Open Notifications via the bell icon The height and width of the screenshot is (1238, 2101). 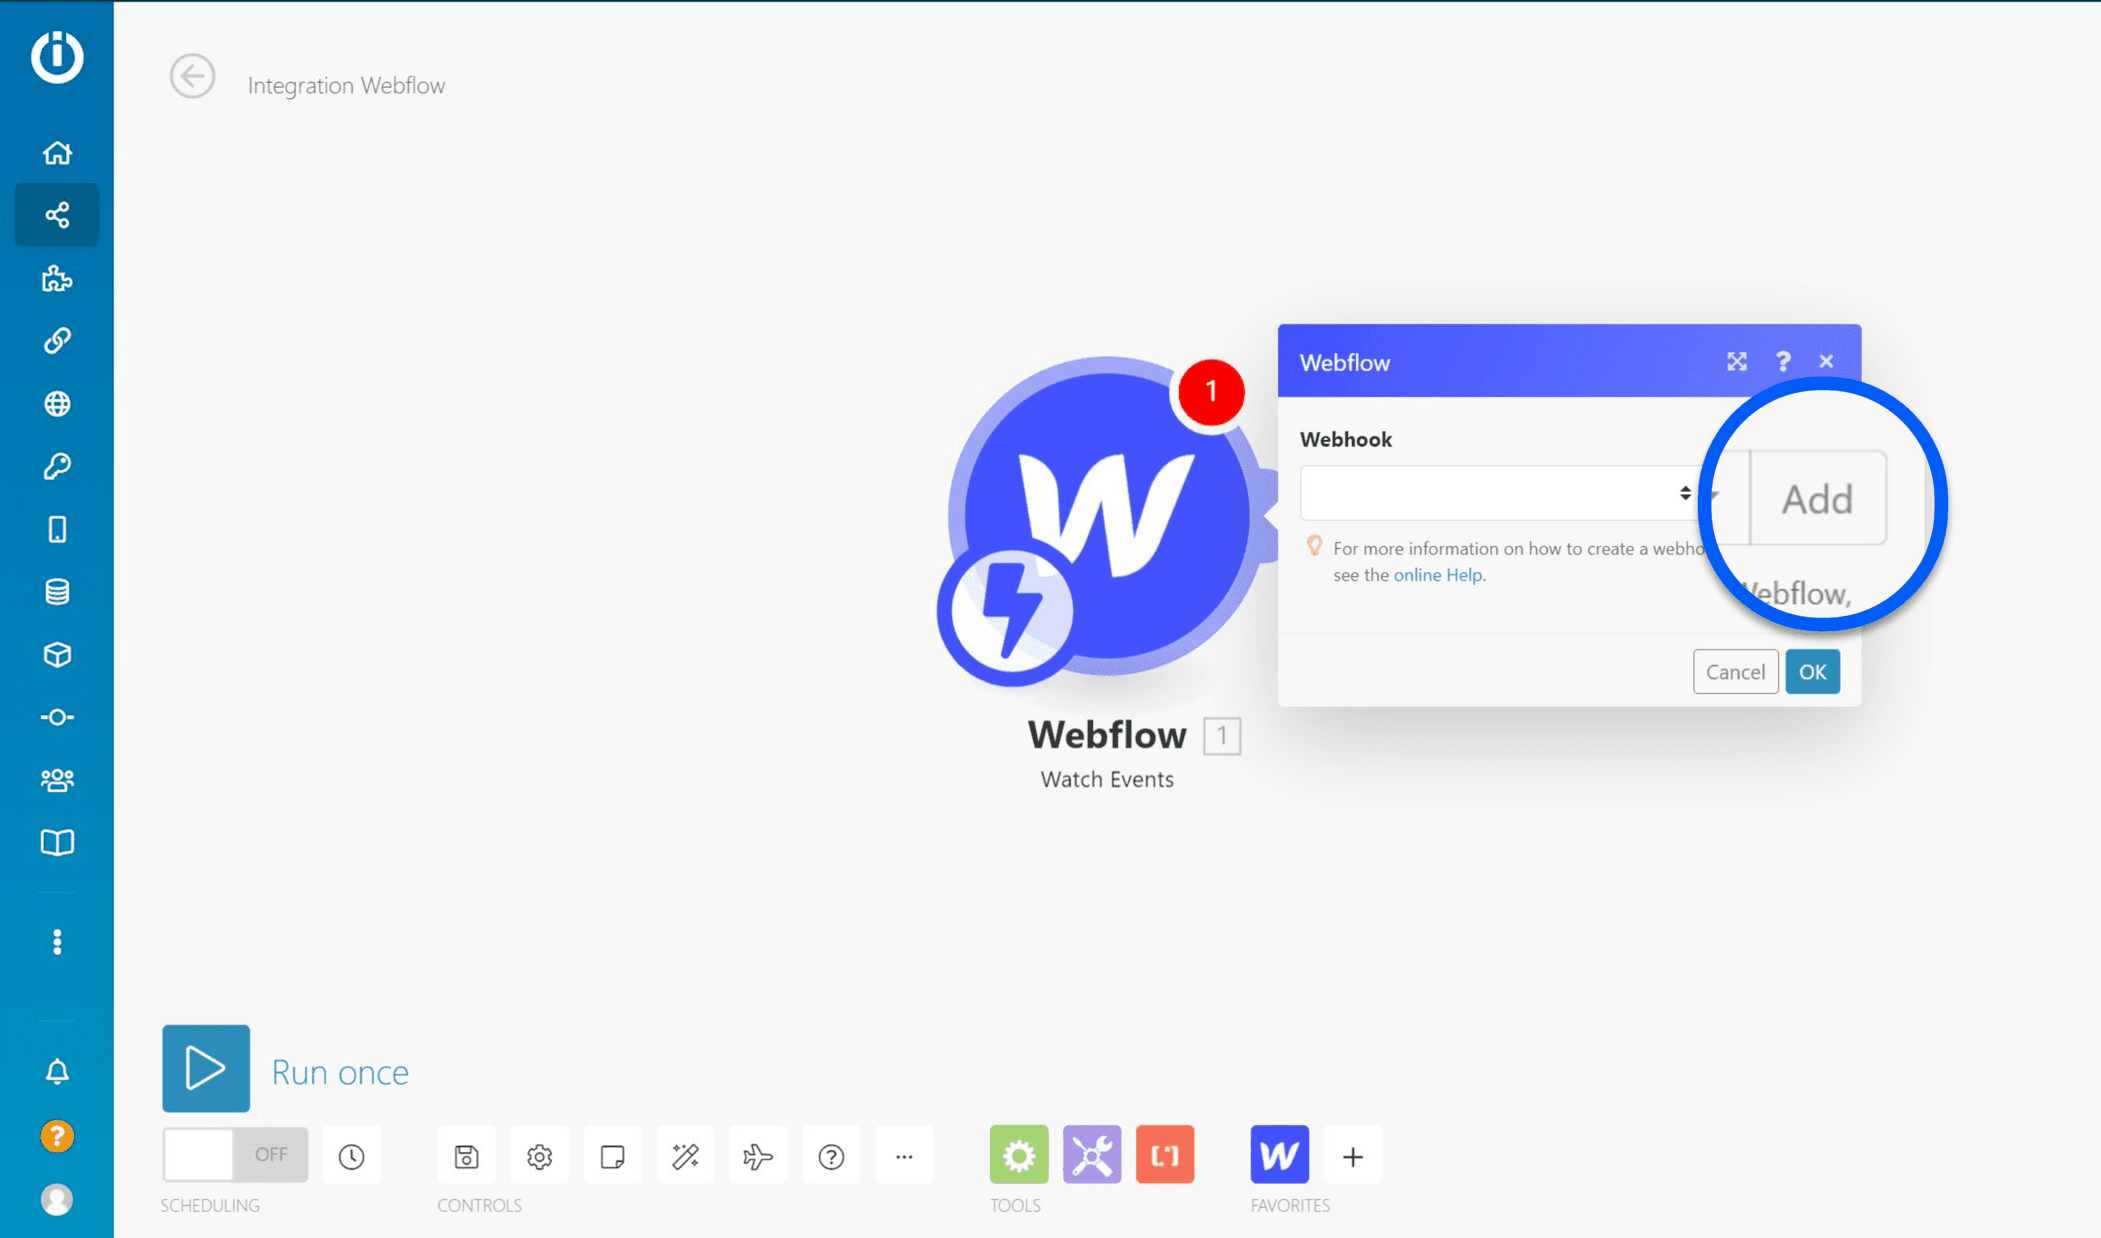click(x=57, y=1072)
